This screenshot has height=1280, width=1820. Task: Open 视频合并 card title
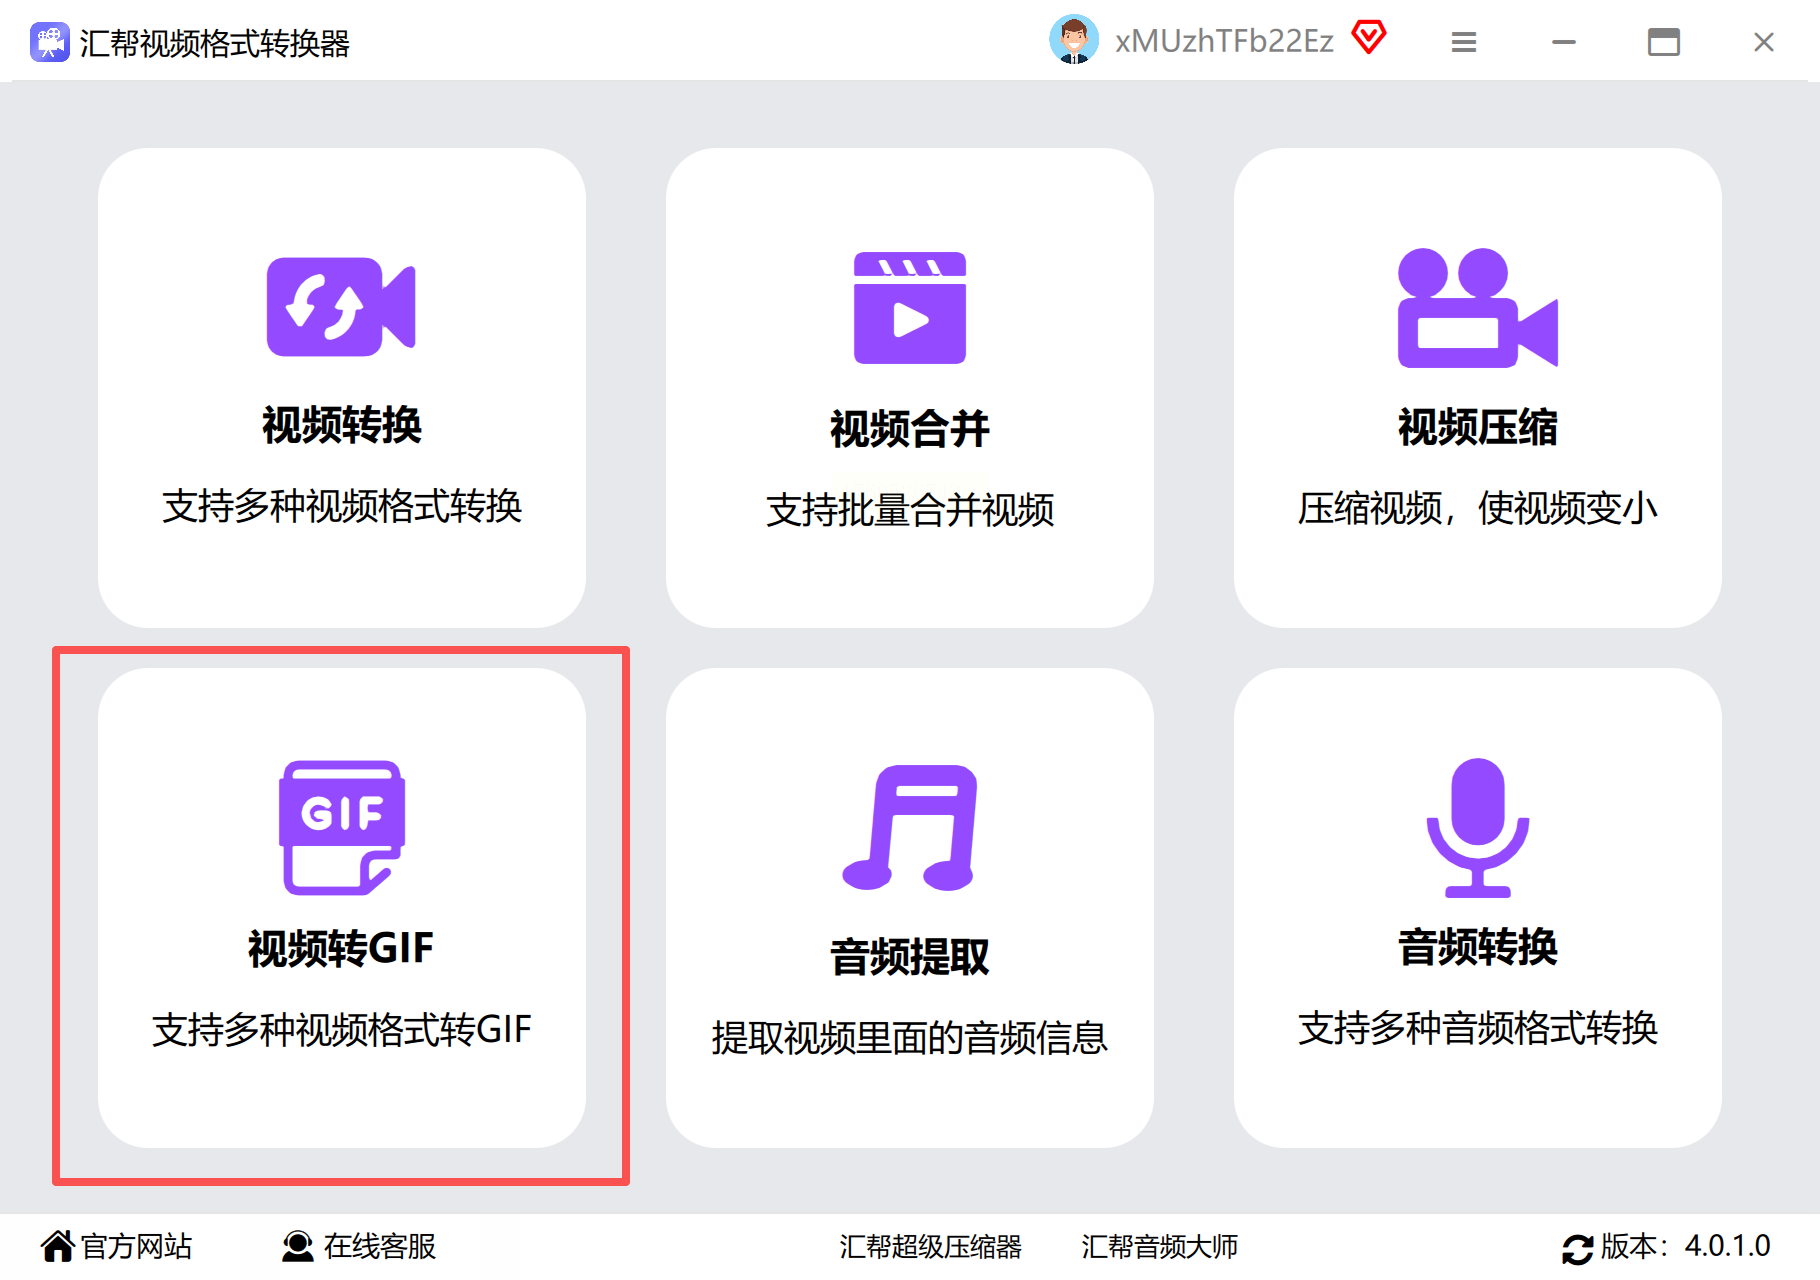(910, 429)
